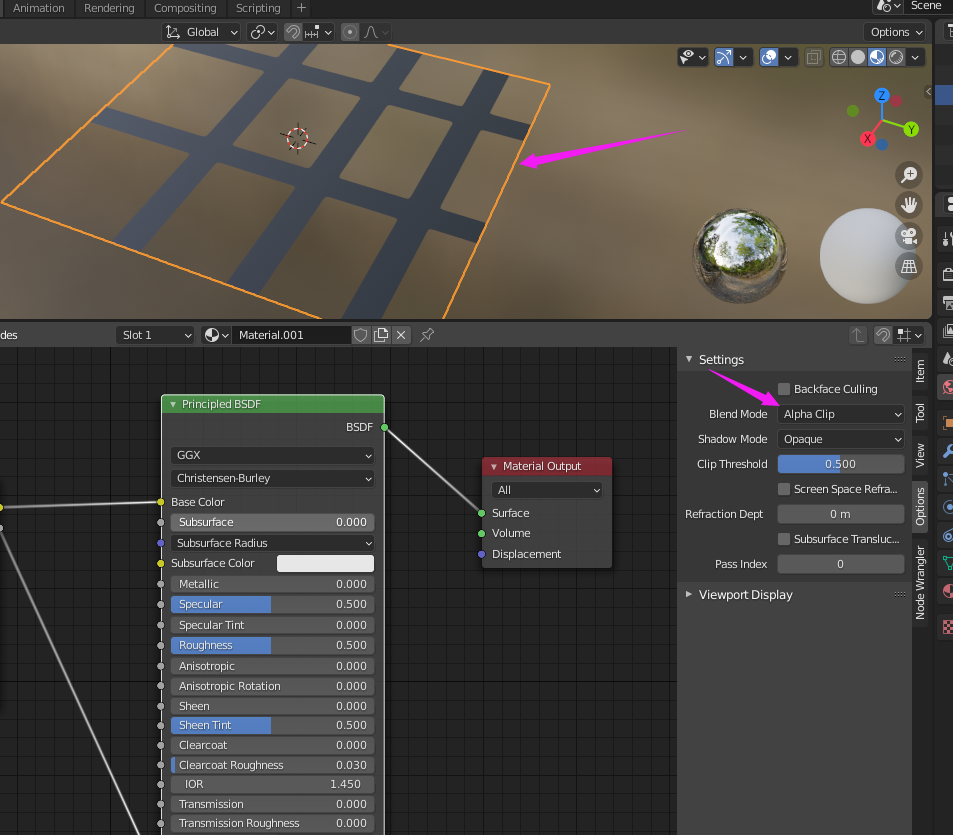Click the zoom magnifier viewport icon
Viewport: 953px width, 835px height.
(x=909, y=175)
